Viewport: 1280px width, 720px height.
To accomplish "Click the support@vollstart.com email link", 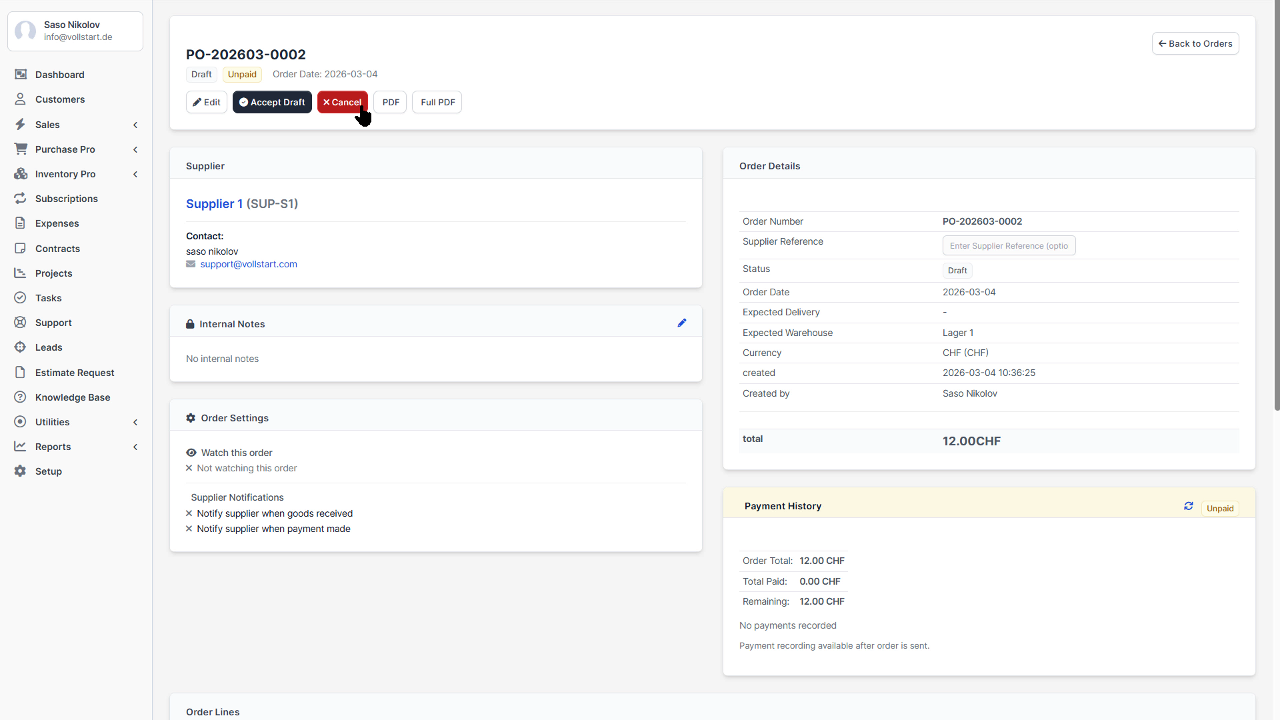I will 249,264.
